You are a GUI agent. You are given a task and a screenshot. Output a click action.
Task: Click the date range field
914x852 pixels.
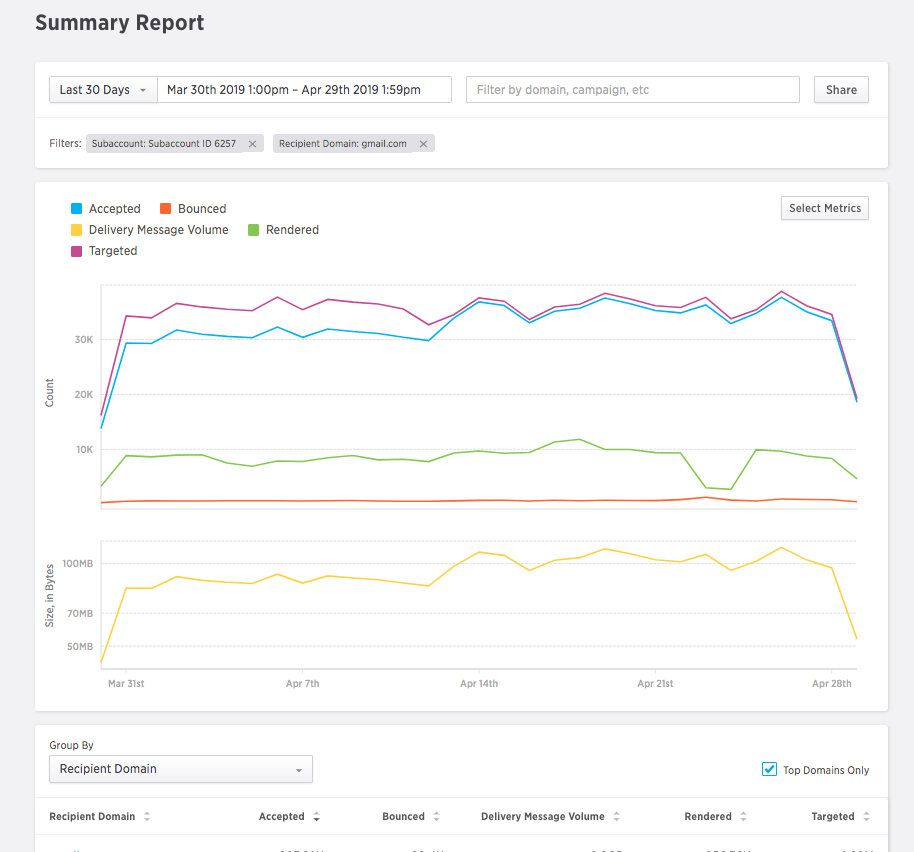[x=304, y=90]
